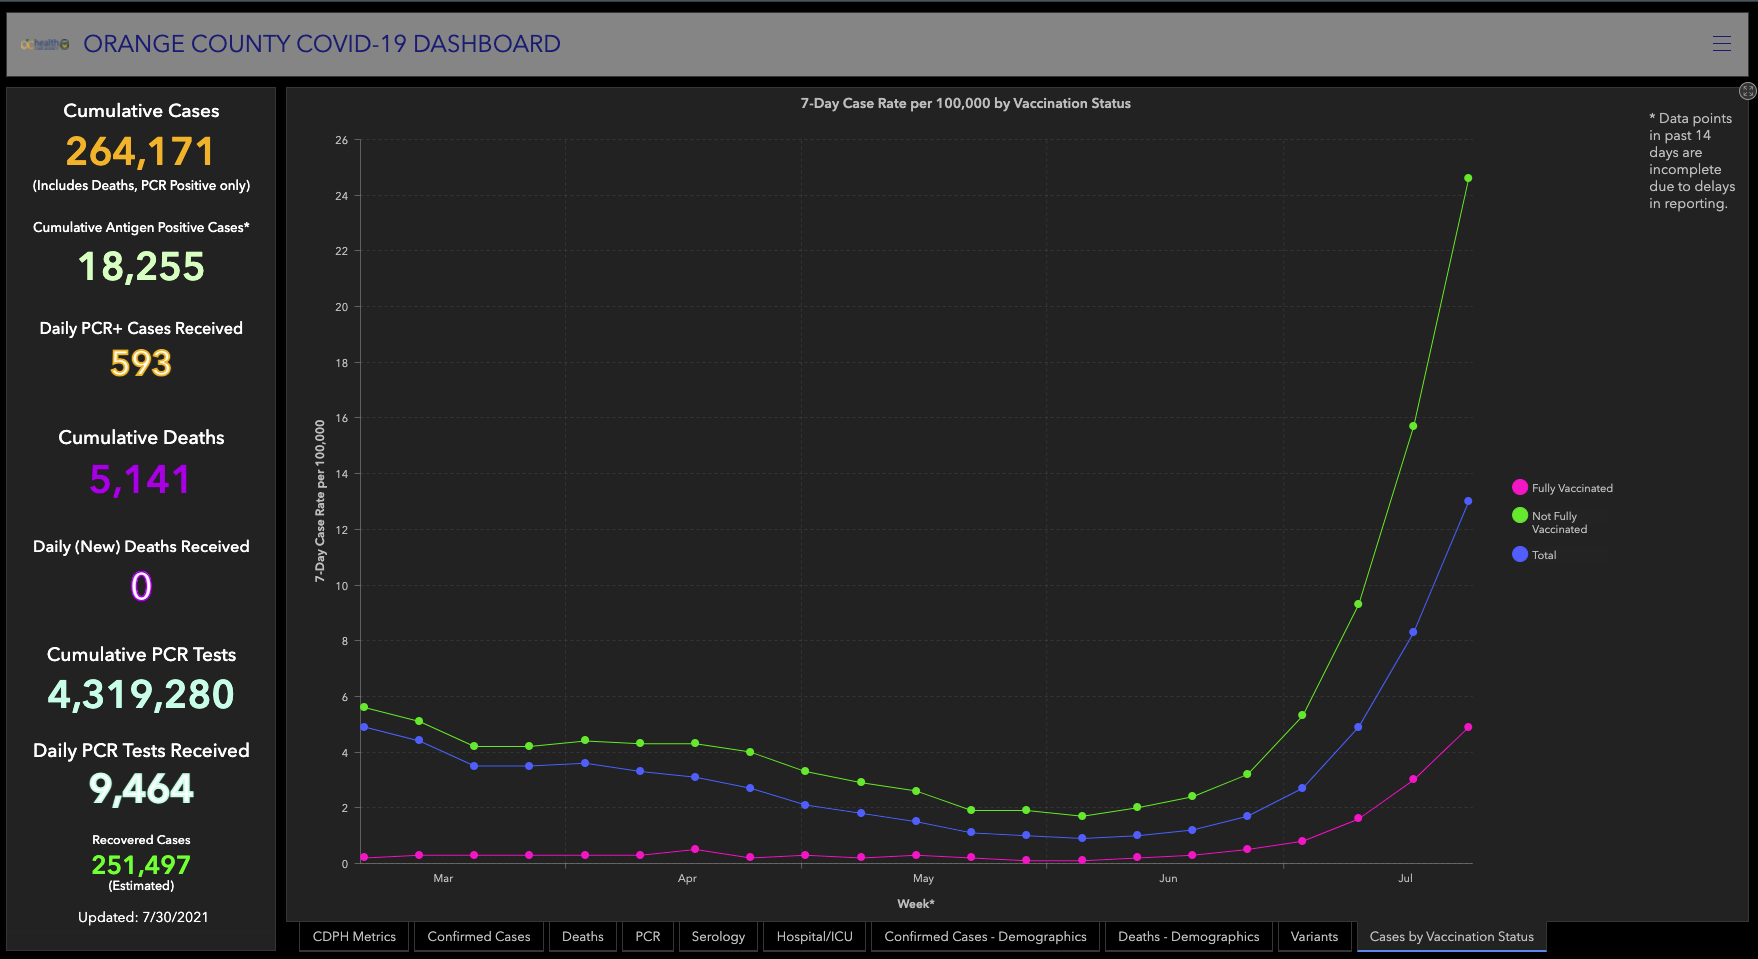The height and width of the screenshot is (959, 1758).
Task: Click the chart title 7-Day Case Rate
Action: tap(966, 103)
